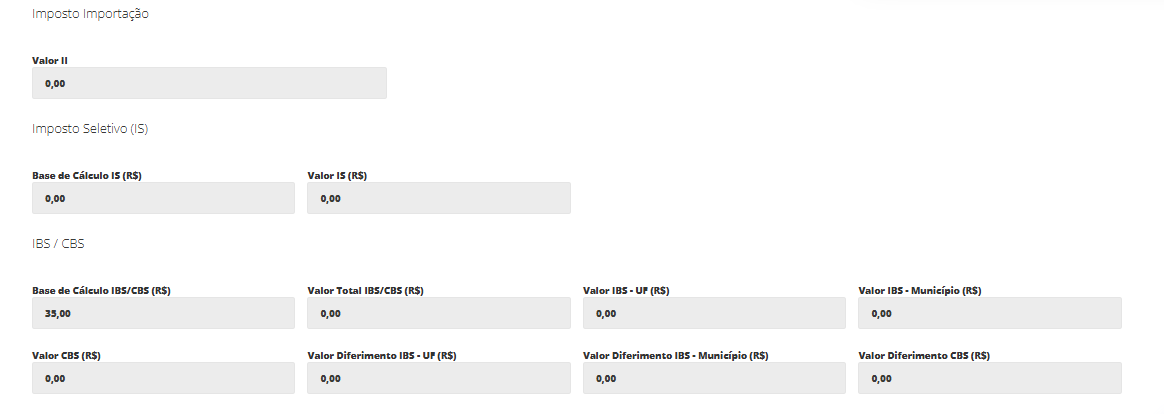Screen dimensions: 1164x414
Task: Click the Valor IBS - Município label text
Action: (919, 291)
